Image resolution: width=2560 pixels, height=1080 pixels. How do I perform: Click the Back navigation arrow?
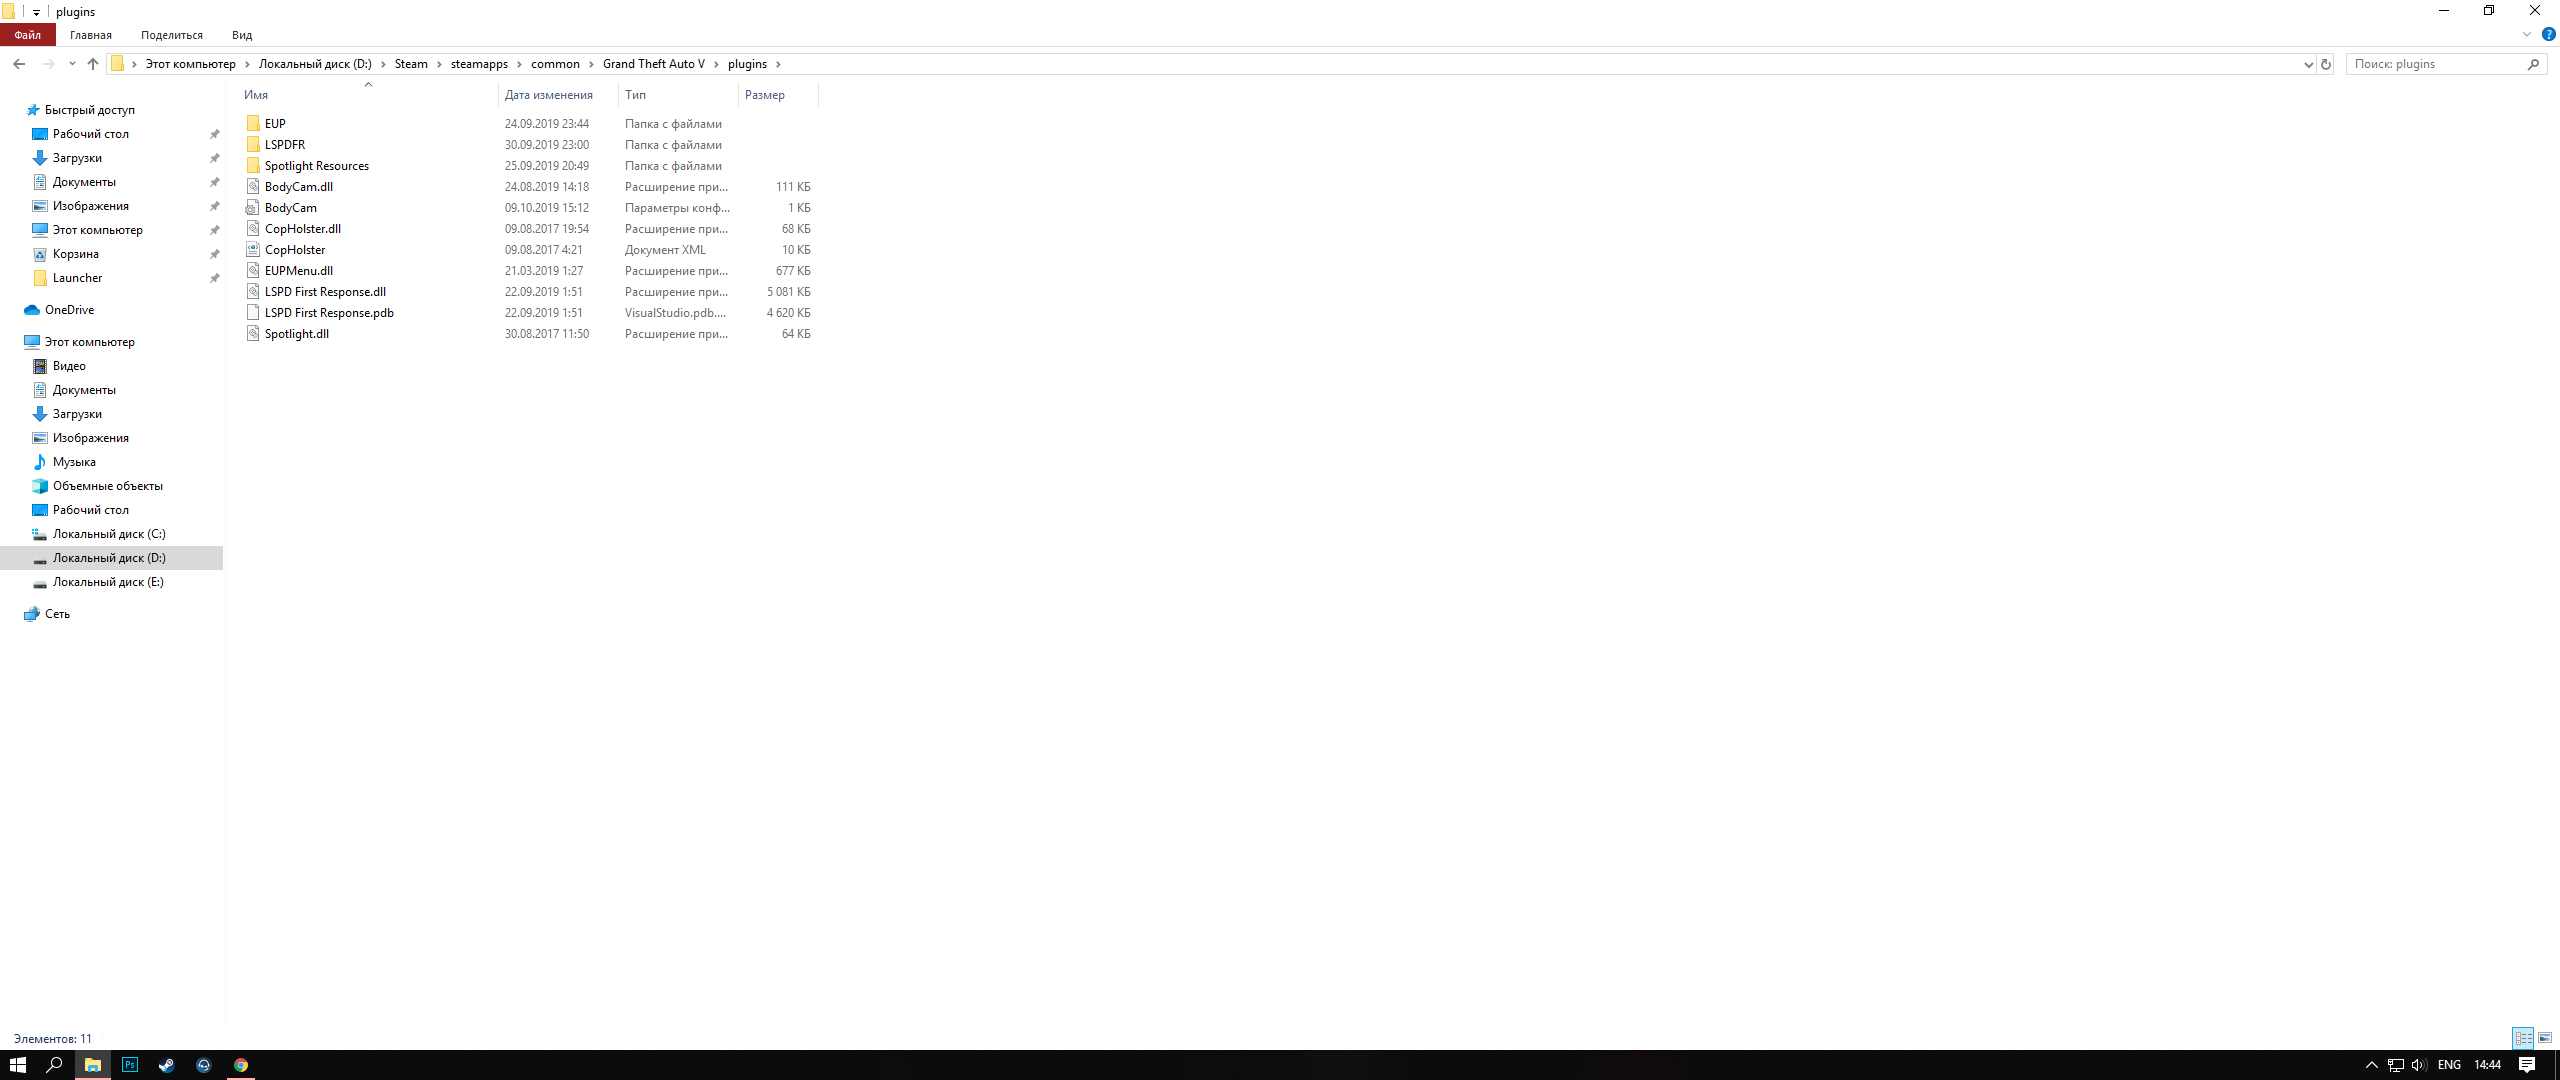tap(19, 64)
